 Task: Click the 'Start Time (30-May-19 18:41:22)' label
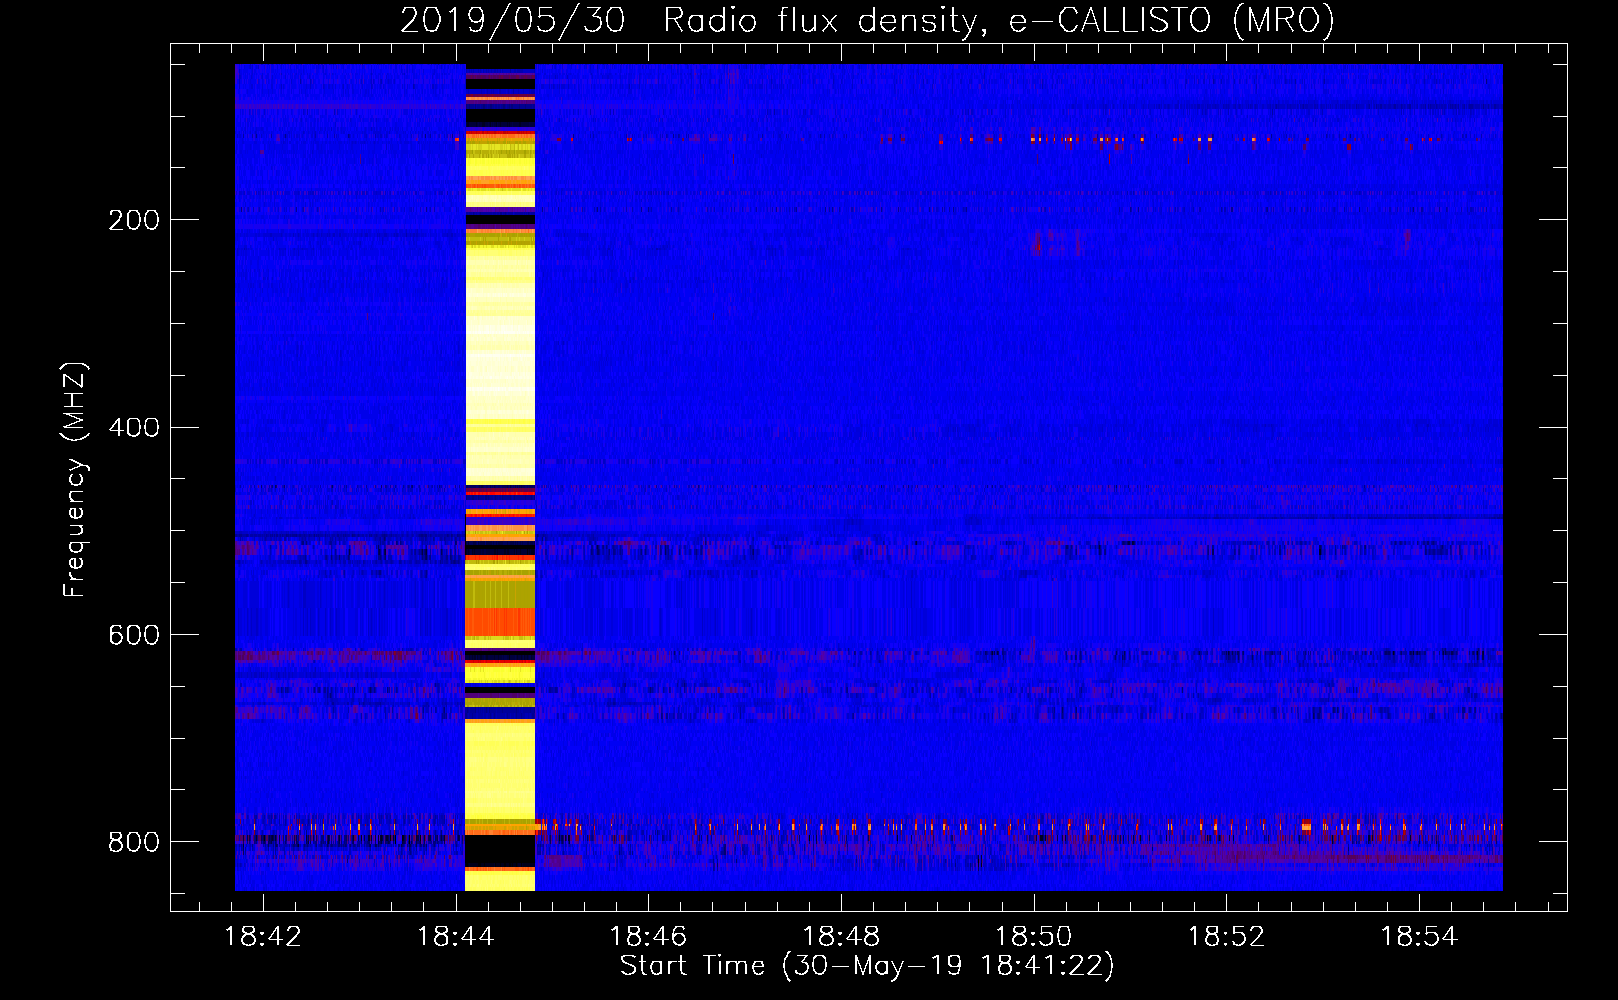tap(867, 966)
